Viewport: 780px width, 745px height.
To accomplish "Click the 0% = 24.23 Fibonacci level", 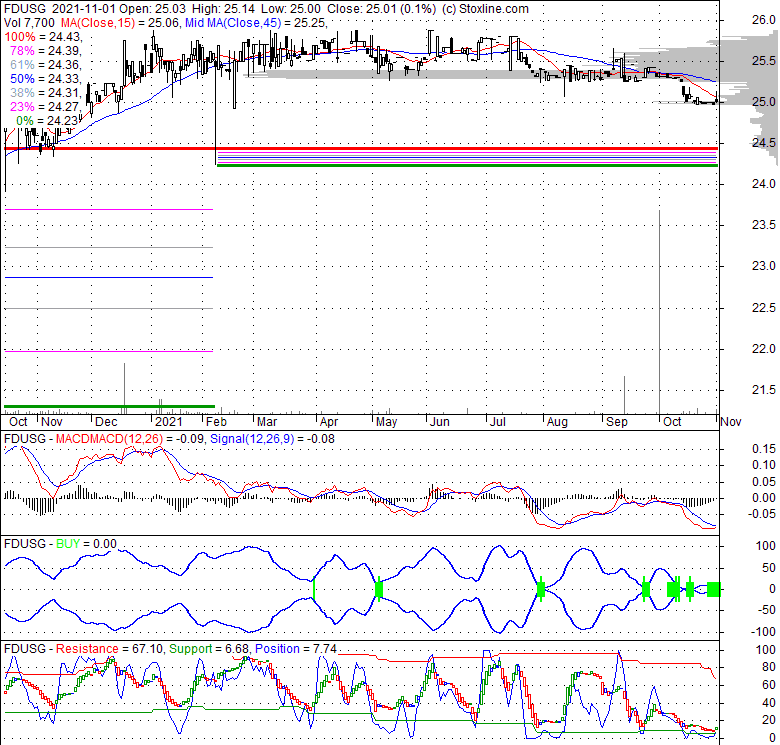I will (48, 120).
